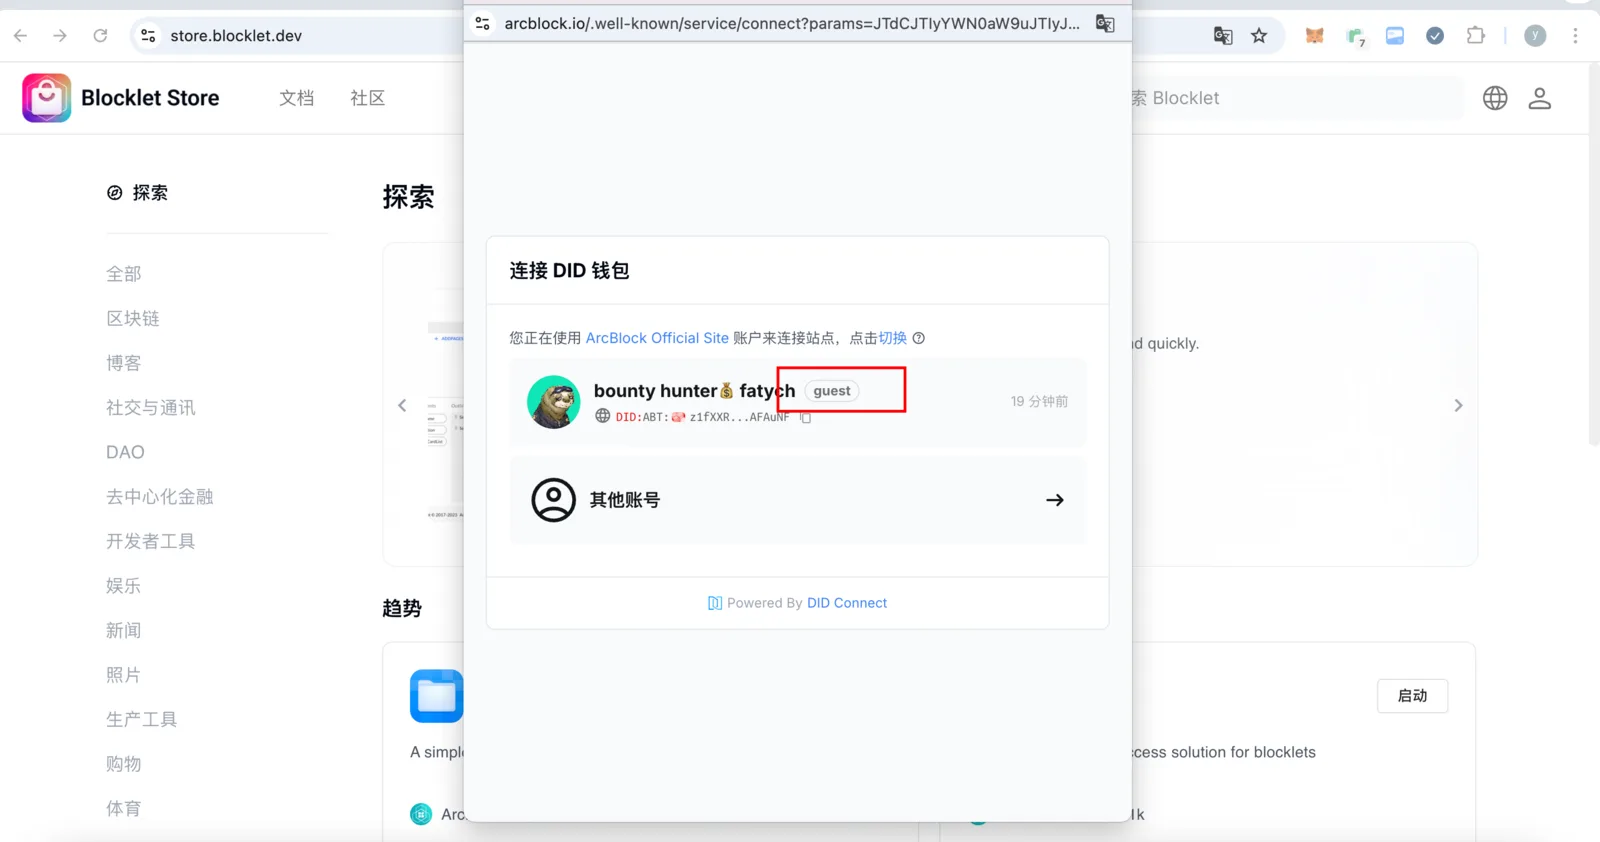Select the DAO category

[x=125, y=452]
